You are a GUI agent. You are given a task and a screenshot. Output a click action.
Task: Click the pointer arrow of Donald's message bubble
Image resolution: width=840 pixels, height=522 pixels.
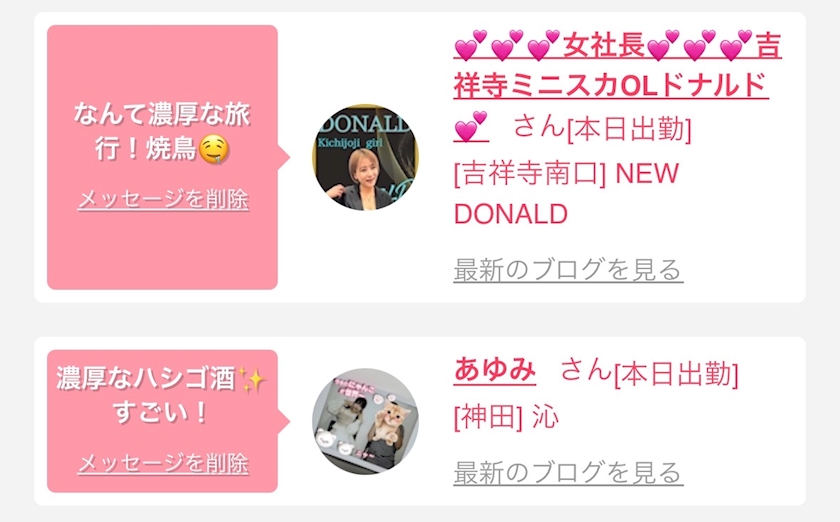(284, 158)
